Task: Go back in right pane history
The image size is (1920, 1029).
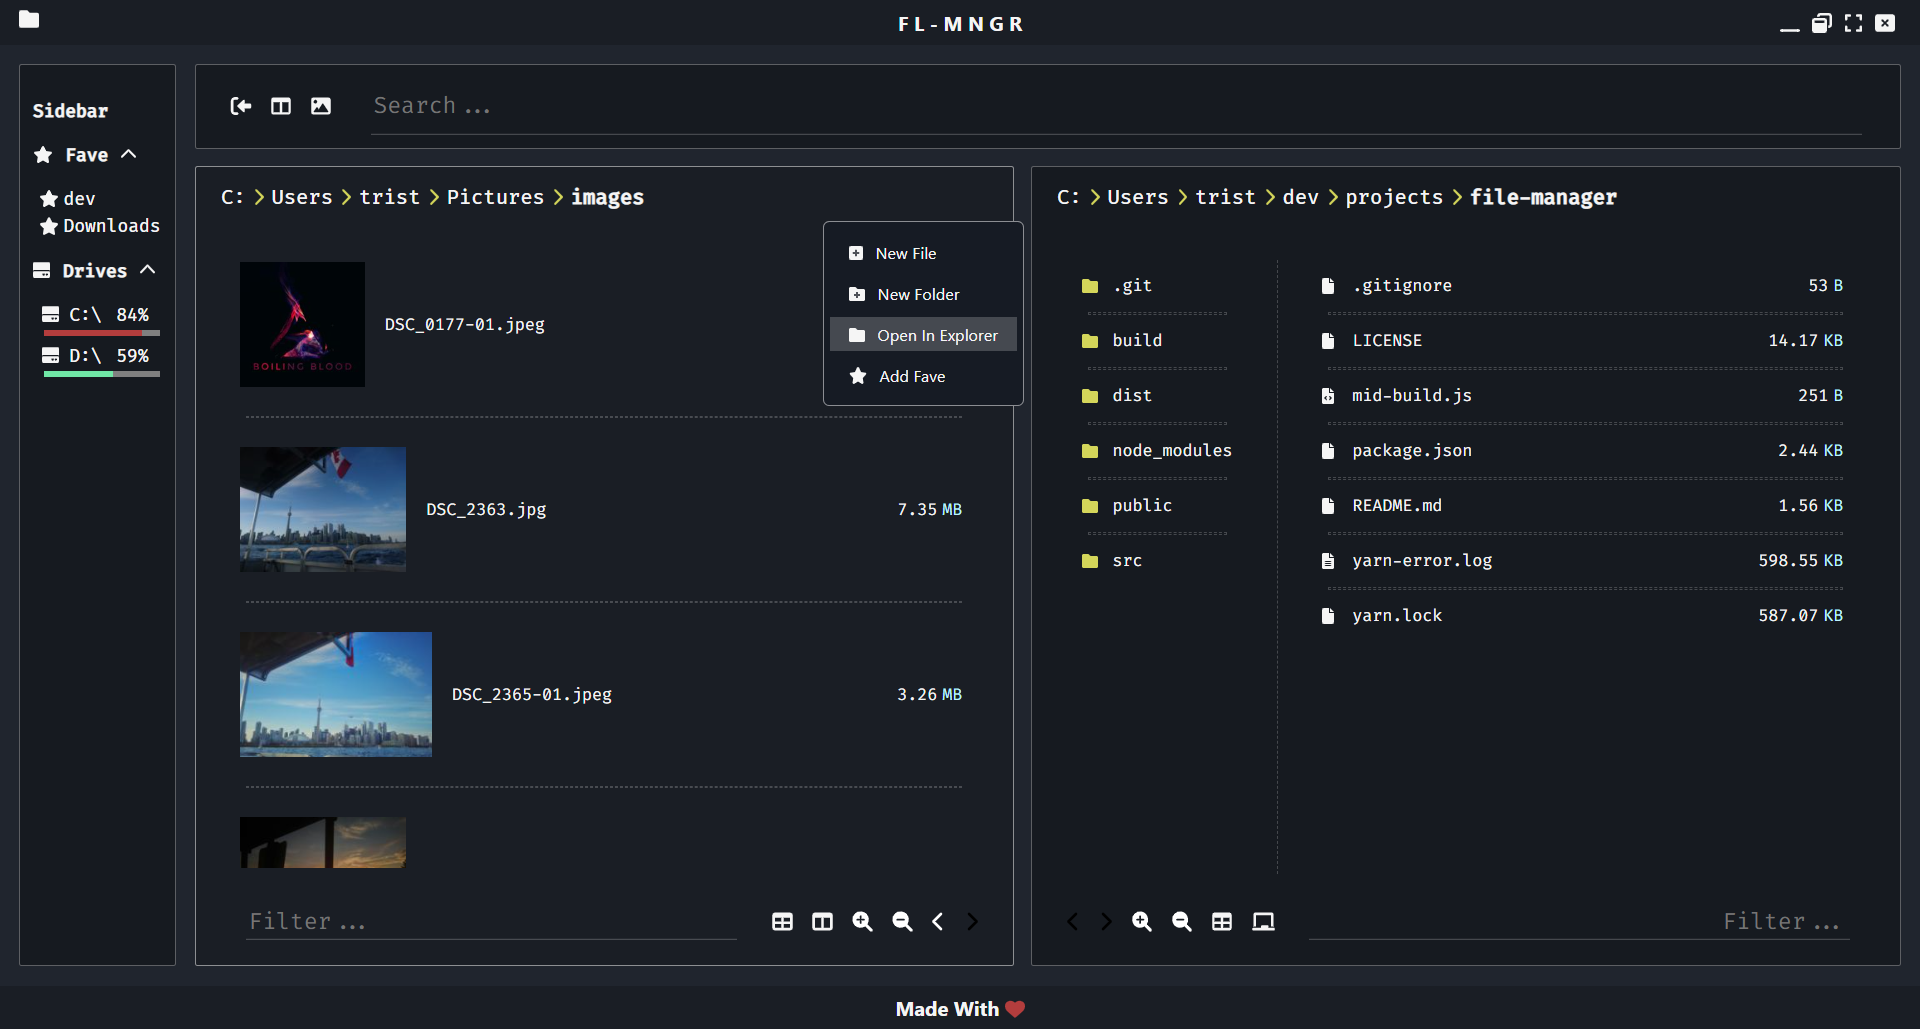Action: pyautogui.click(x=1072, y=922)
